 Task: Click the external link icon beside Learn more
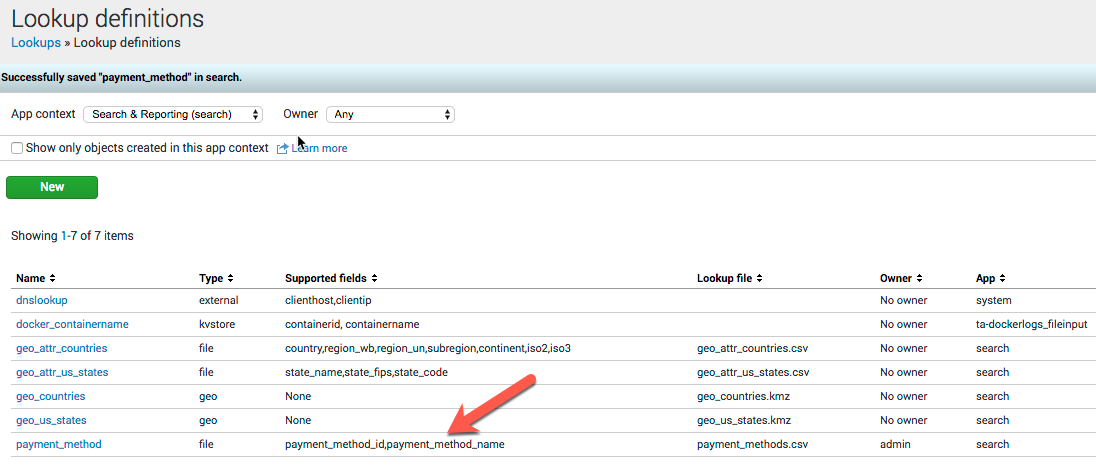pyautogui.click(x=283, y=148)
